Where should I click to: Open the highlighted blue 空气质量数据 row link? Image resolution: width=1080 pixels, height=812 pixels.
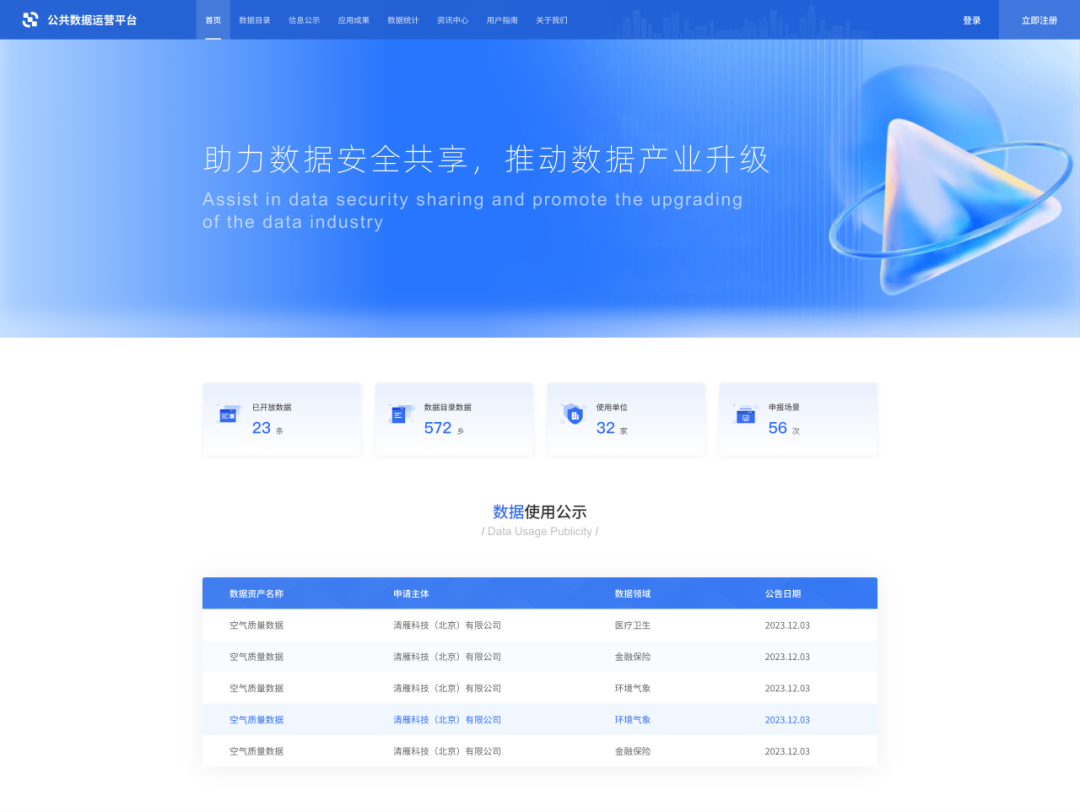click(257, 720)
